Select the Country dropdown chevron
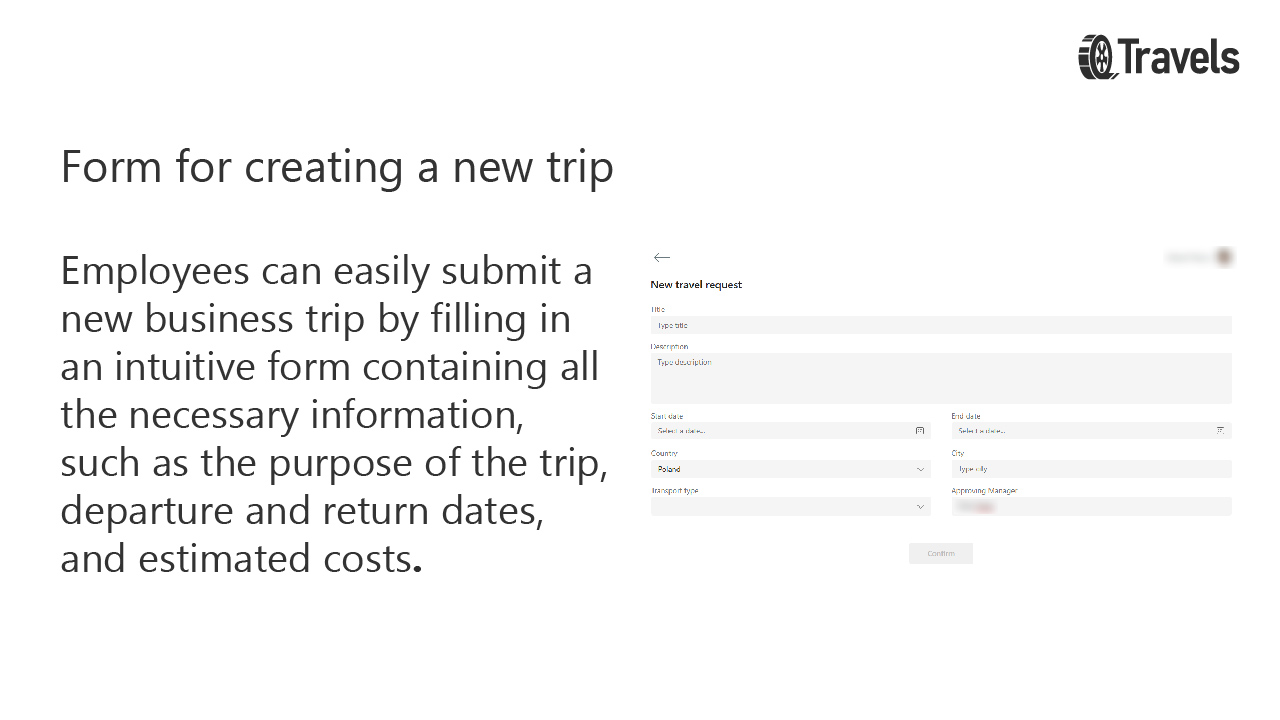Viewport: 1280px width, 720px height. (920, 469)
